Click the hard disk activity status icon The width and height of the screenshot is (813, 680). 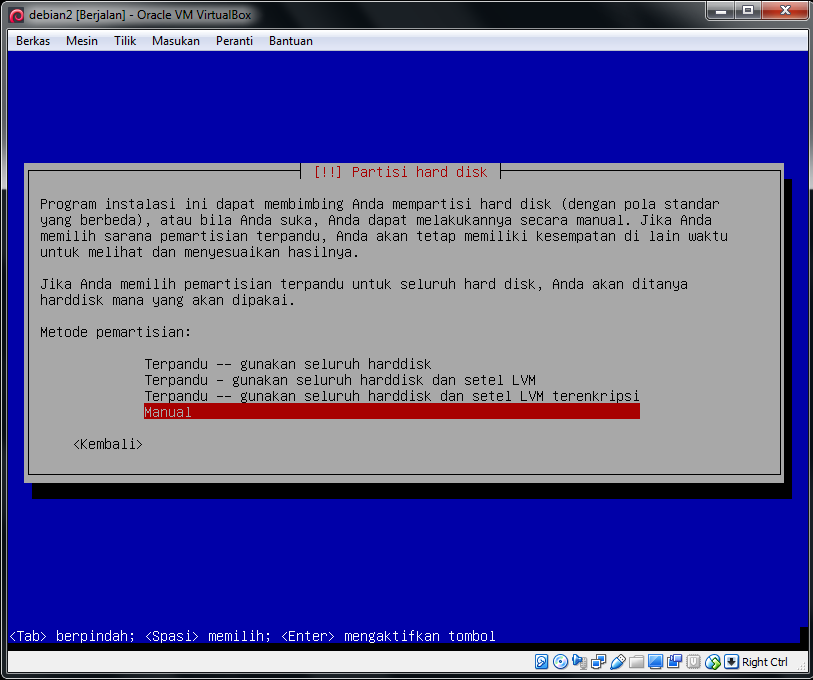click(x=541, y=661)
